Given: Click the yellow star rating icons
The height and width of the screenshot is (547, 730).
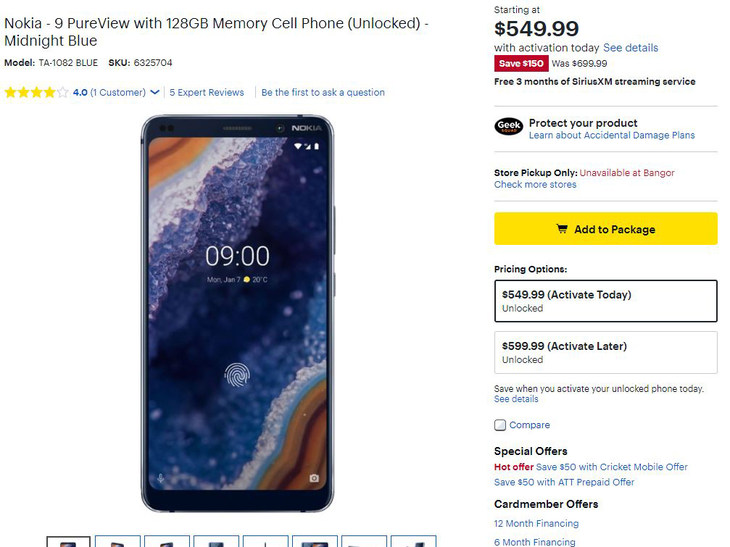Looking at the screenshot, I should [x=36, y=92].
